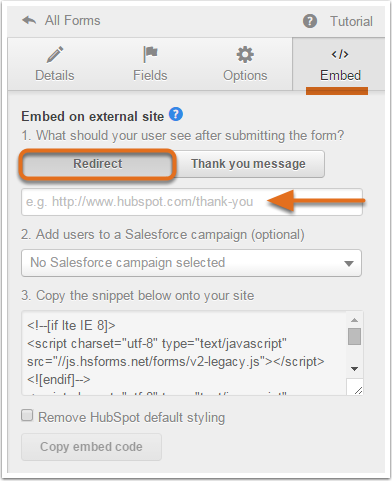This screenshot has width=392, height=481.
Task: Click the back arrow beside All Forms
Action: pyautogui.click(x=29, y=21)
